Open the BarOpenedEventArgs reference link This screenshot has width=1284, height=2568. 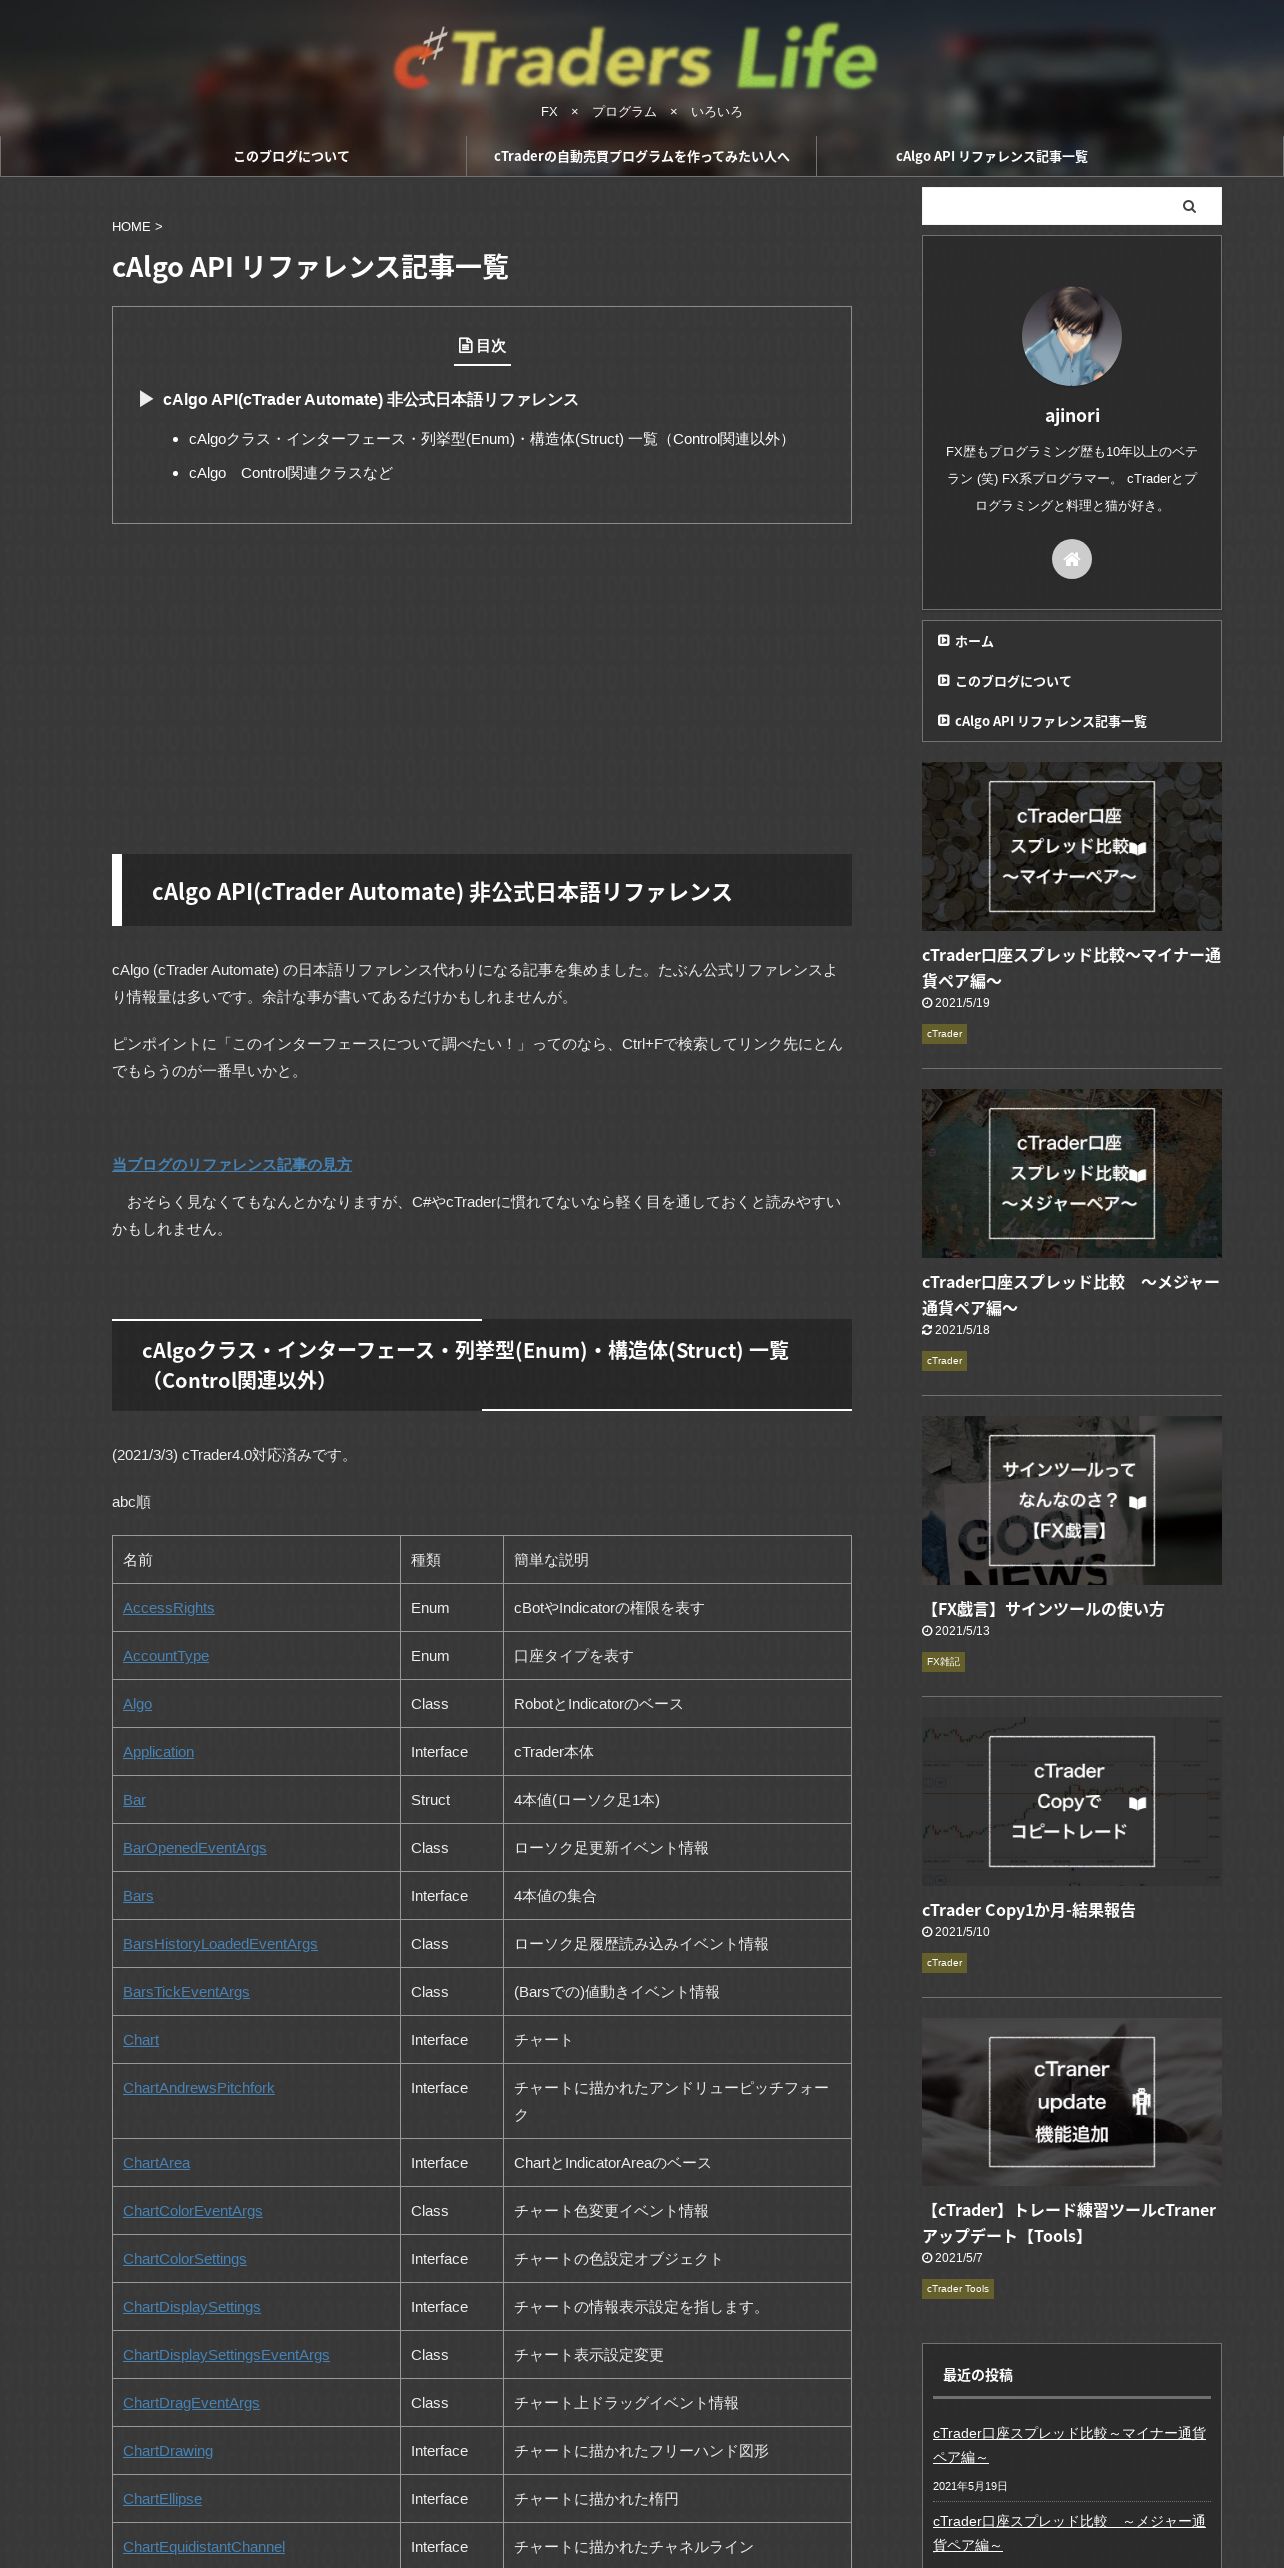195,1848
